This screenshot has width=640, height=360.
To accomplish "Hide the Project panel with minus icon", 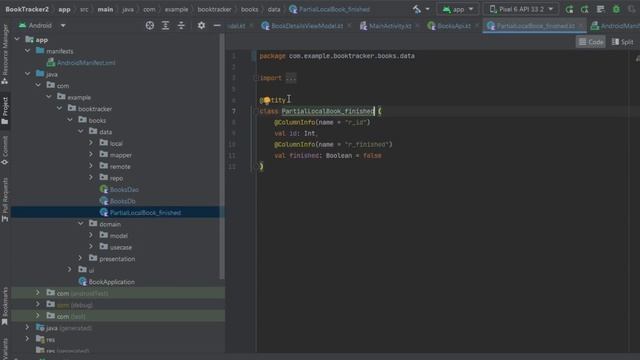I will pyautogui.click(x=217, y=25).
